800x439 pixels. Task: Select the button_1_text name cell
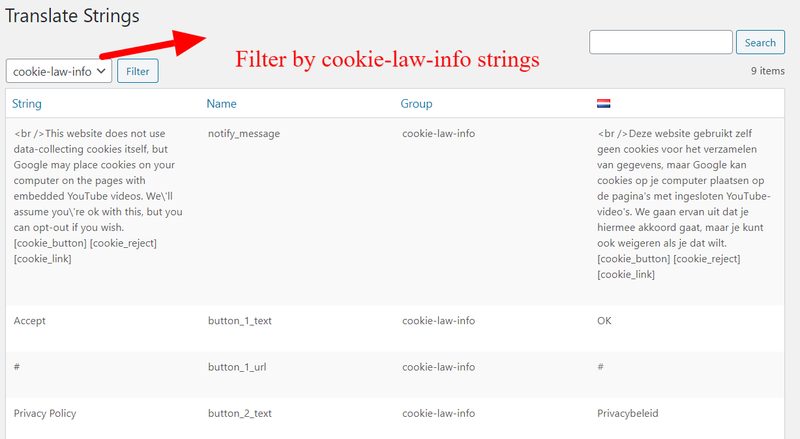coord(240,321)
